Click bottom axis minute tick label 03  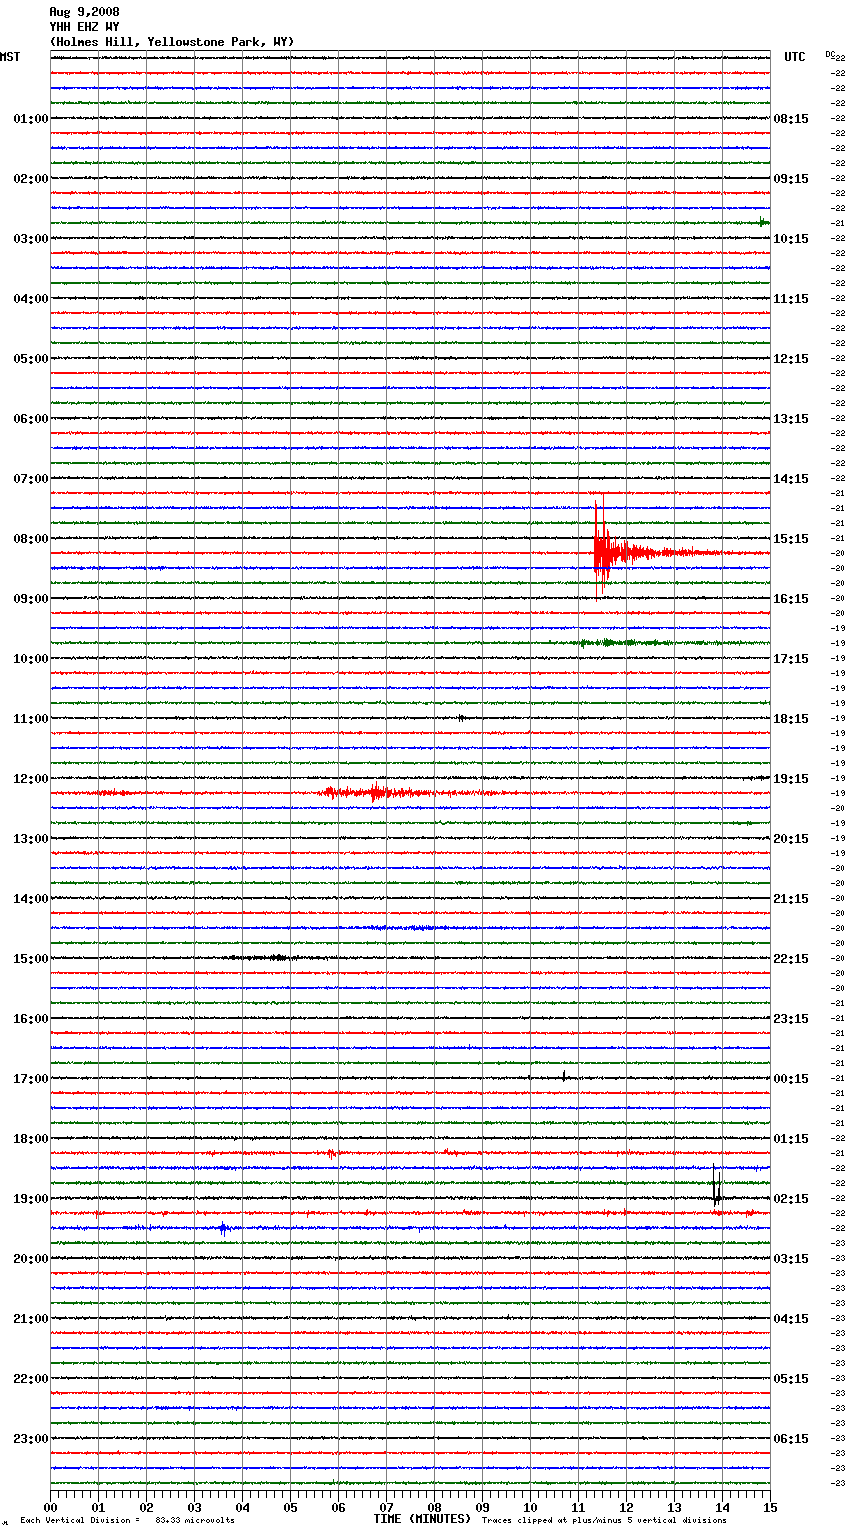(x=194, y=1508)
